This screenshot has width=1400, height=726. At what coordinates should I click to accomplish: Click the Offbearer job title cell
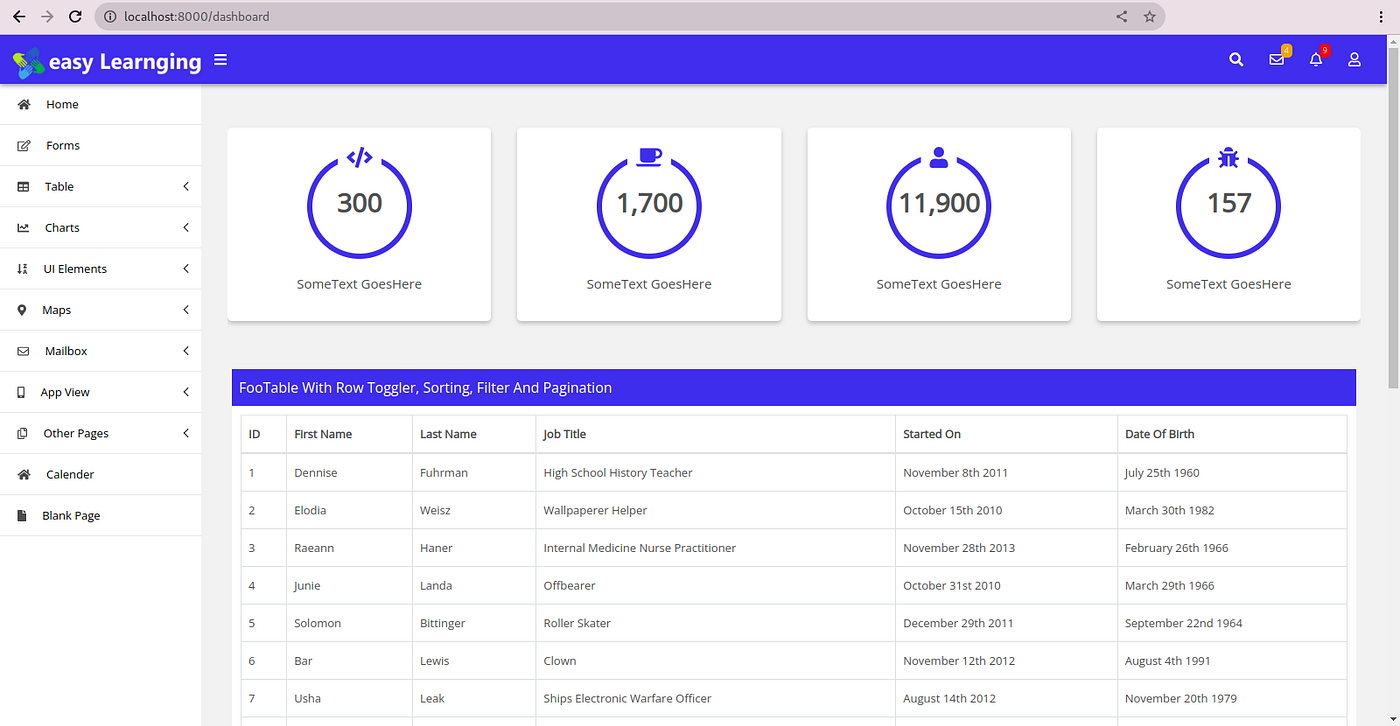(715, 585)
